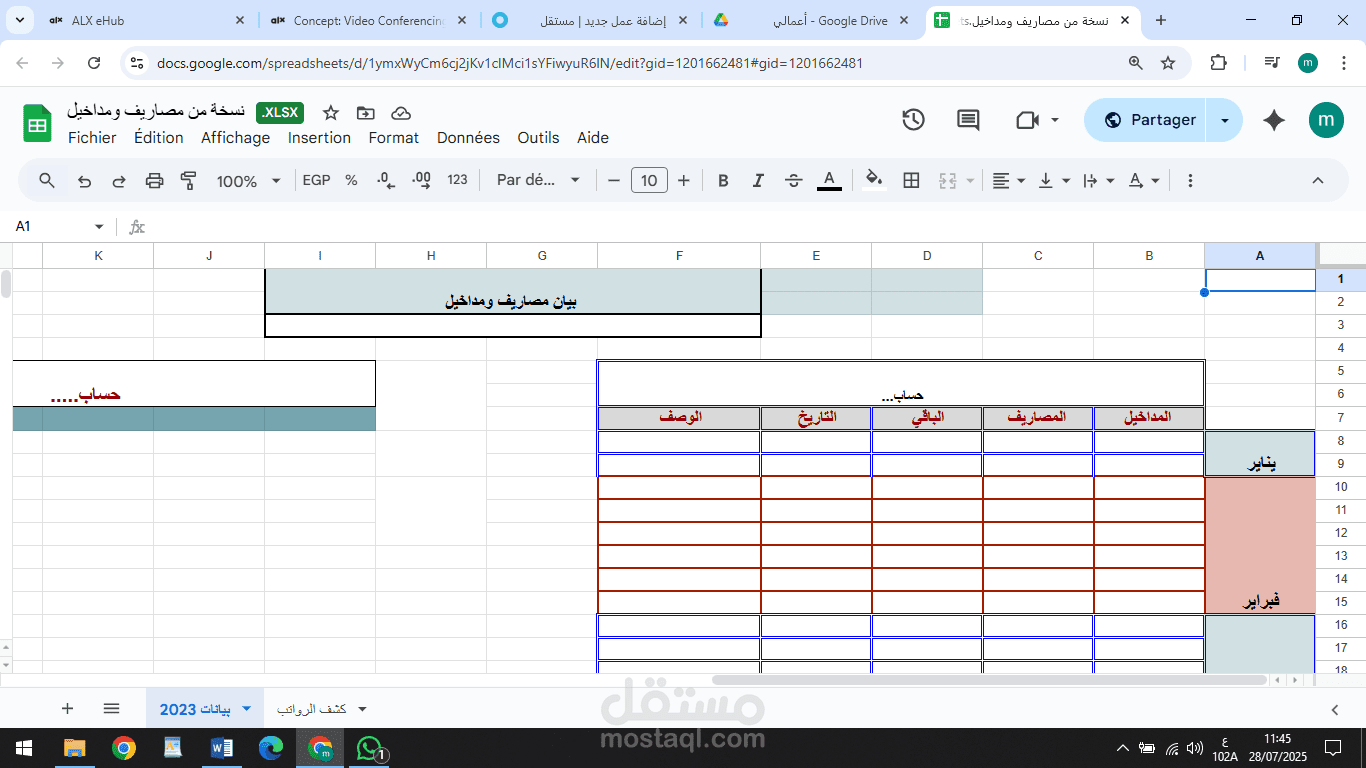Click the Partager button

pyautogui.click(x=1146, y=120)
